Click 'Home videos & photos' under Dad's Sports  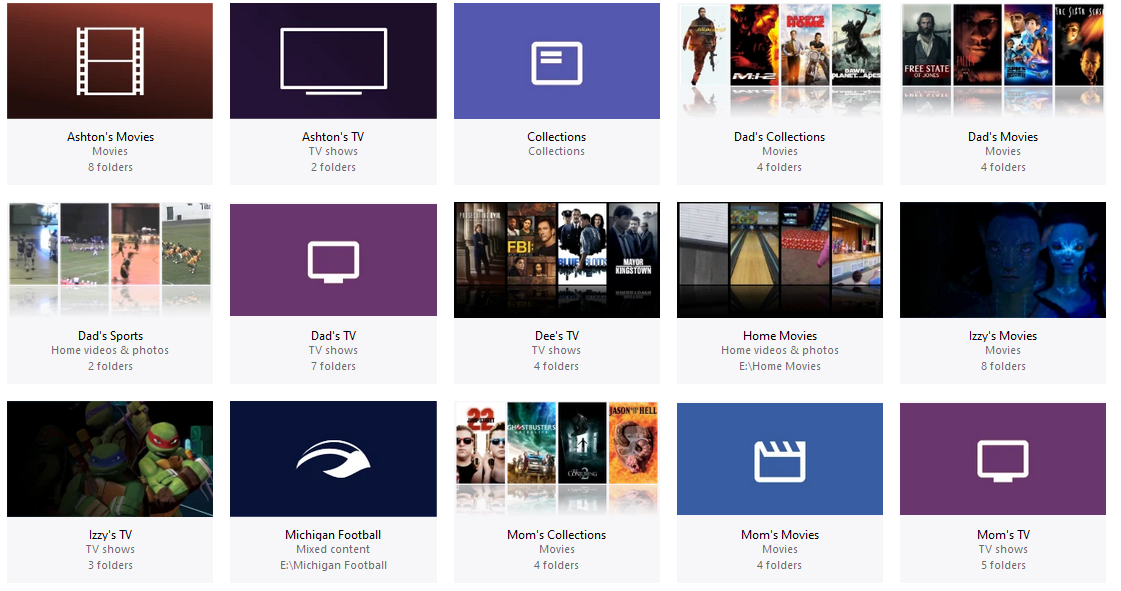[110, 350]
